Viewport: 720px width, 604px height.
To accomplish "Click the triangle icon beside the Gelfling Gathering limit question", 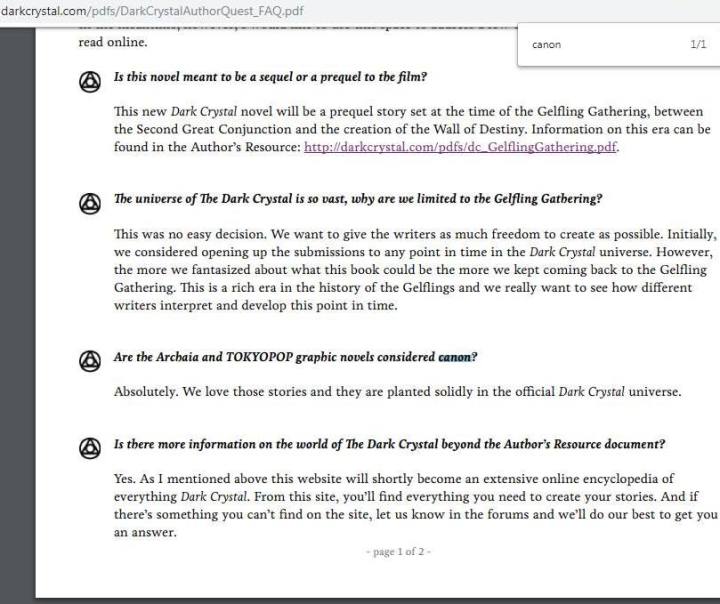I will click(90, 203).
